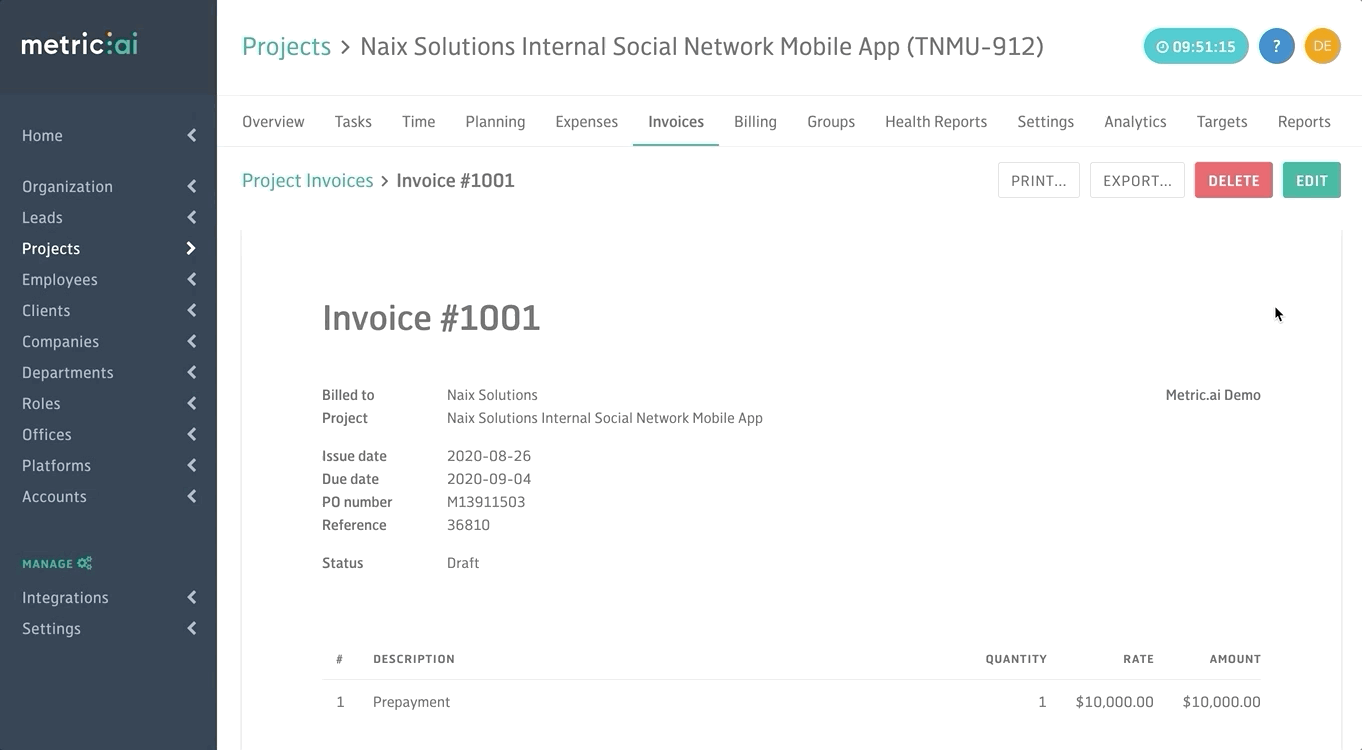Click the 09:51:15 timer button
The height and width of the screenshot is (750, 1362).
(x=1196, y=46)
